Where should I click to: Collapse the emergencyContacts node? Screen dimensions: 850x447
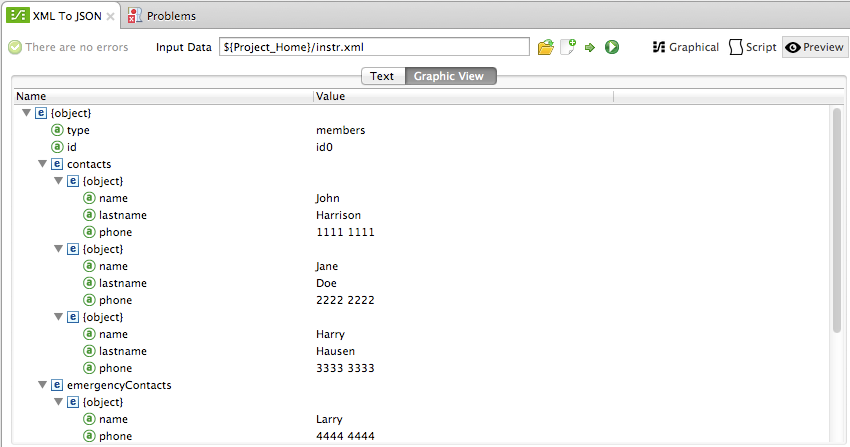[42, 385]
